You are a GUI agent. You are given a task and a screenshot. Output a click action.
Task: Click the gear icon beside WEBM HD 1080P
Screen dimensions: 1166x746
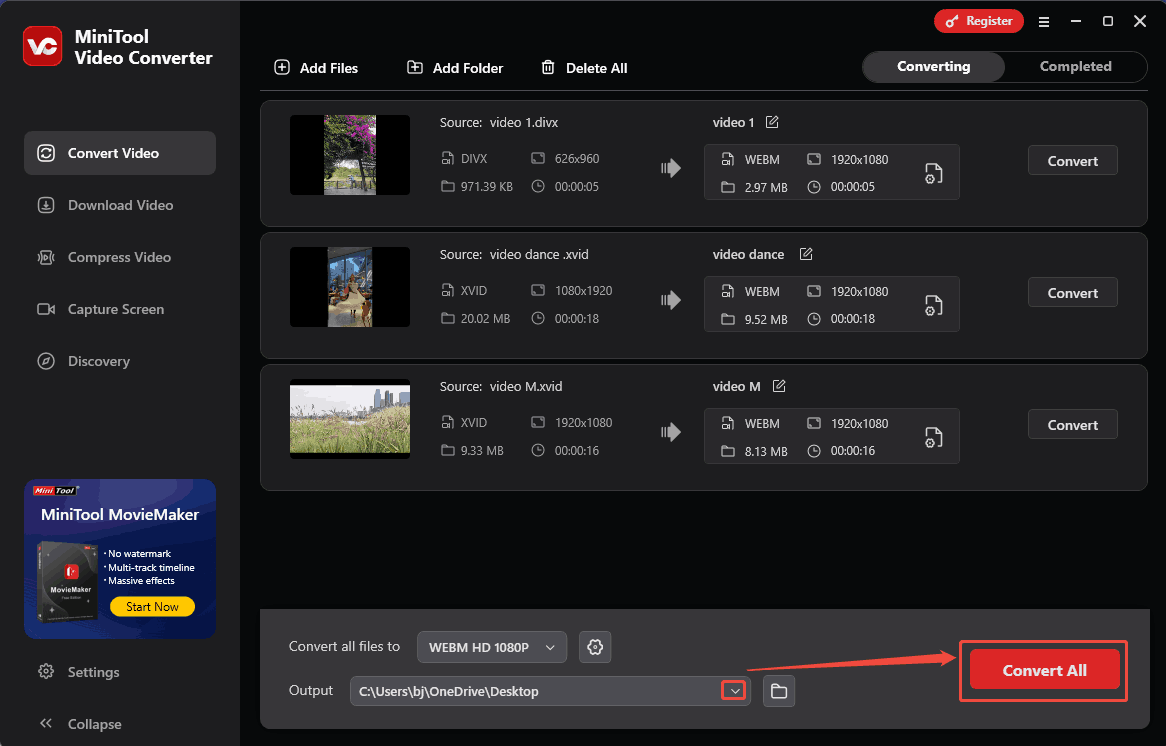pos(595,647)
